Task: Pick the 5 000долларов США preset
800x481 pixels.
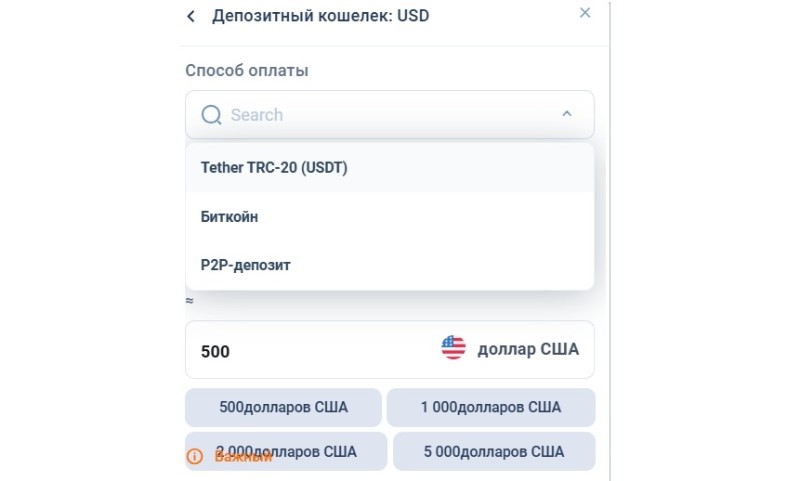Action: pos(494,451)
